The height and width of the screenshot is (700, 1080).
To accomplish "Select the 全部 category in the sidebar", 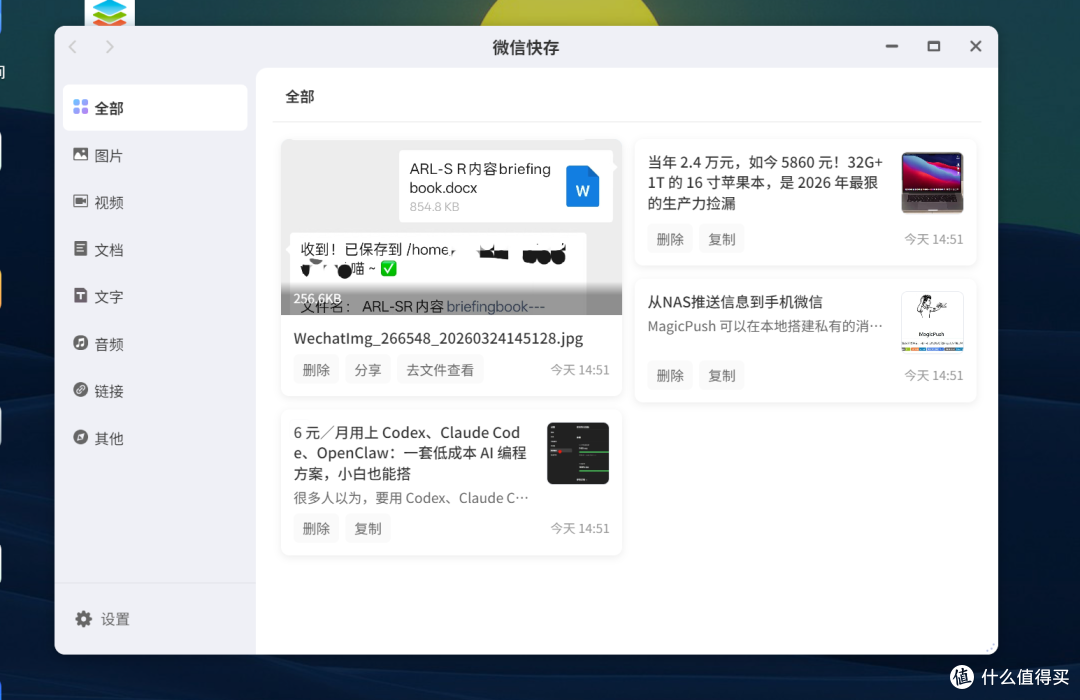I will coord(155,108).
